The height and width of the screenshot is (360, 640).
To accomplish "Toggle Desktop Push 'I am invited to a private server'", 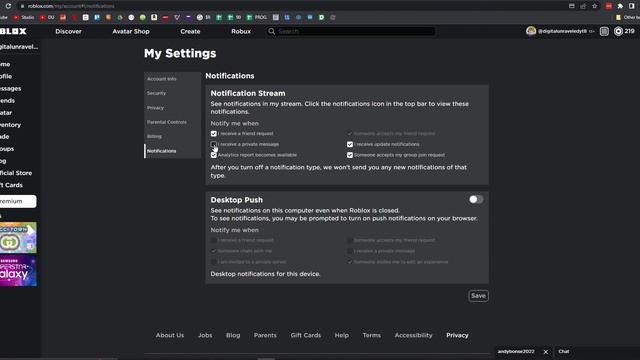I will [x=213, y=262].
